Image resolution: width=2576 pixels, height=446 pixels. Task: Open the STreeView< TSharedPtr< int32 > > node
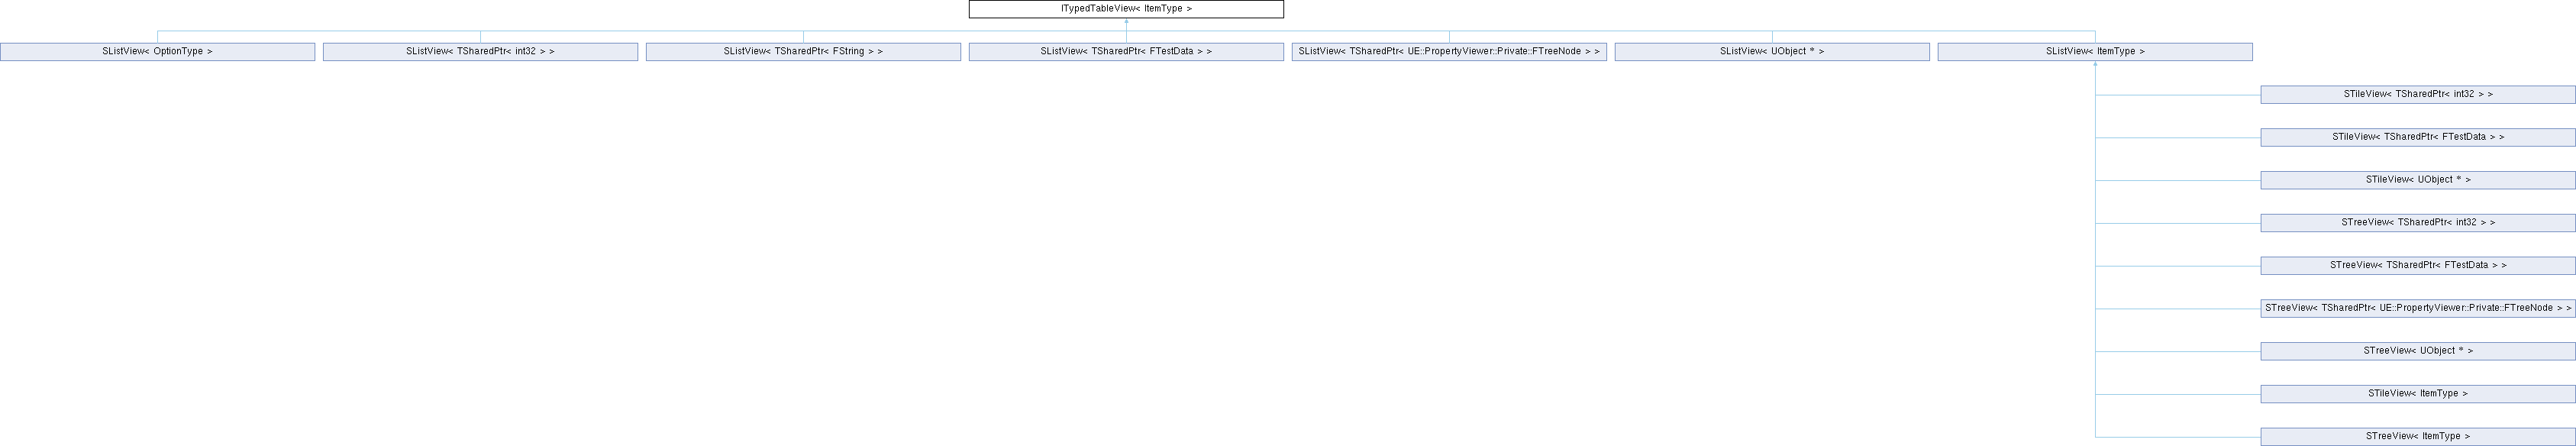click(x=2417, y=223)
